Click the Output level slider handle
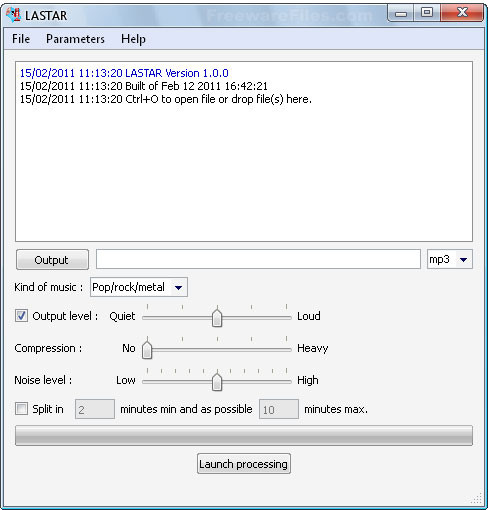488x510 pixels. tap(217, 318)
